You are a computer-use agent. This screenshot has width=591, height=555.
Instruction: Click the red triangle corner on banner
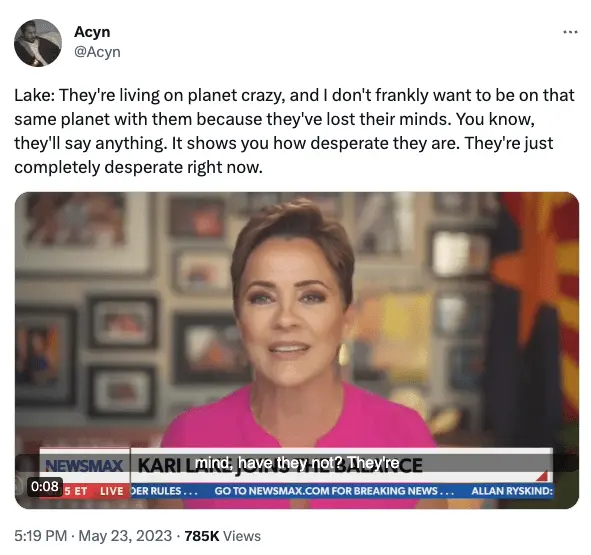542,476
